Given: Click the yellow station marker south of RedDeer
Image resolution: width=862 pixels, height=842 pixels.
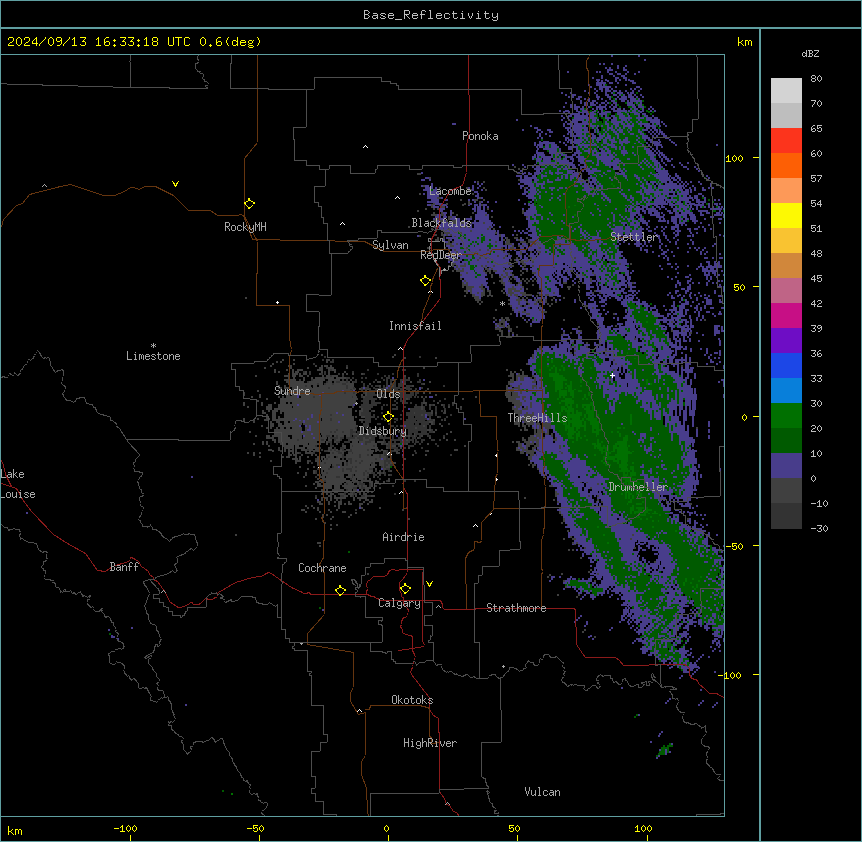Looking at the screenshot, I should point(425,281).
